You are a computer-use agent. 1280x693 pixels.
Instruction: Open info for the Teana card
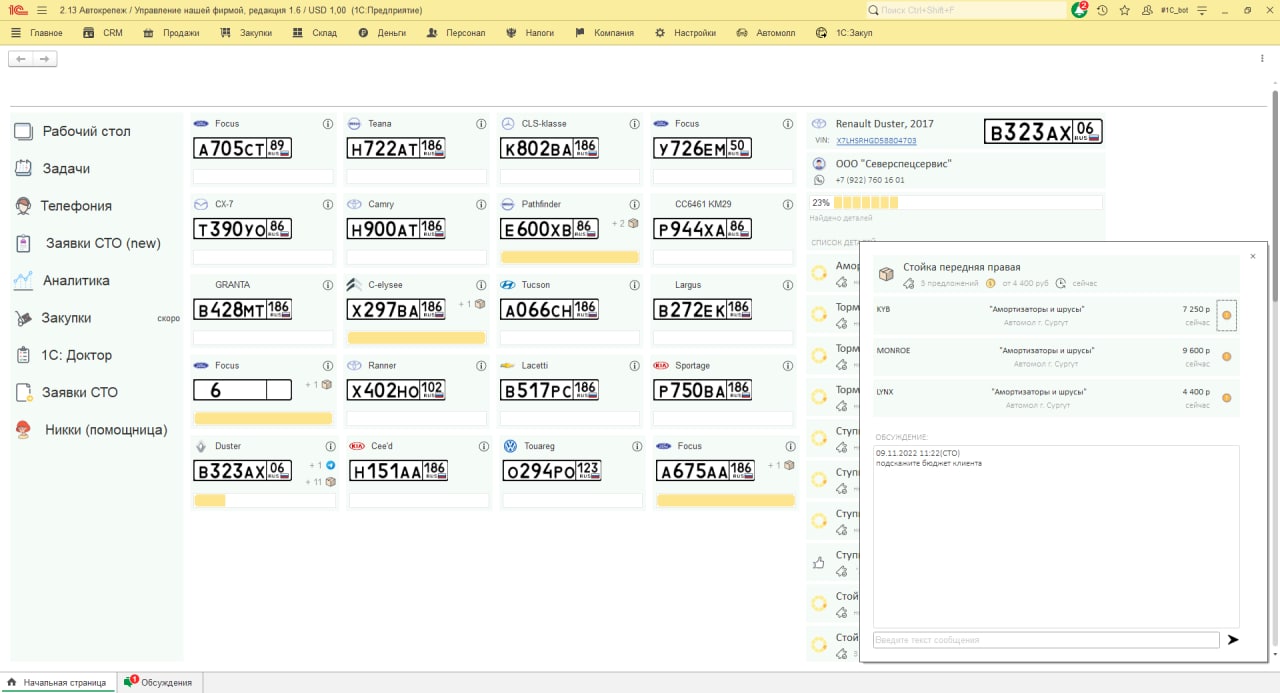pos(481,124)
